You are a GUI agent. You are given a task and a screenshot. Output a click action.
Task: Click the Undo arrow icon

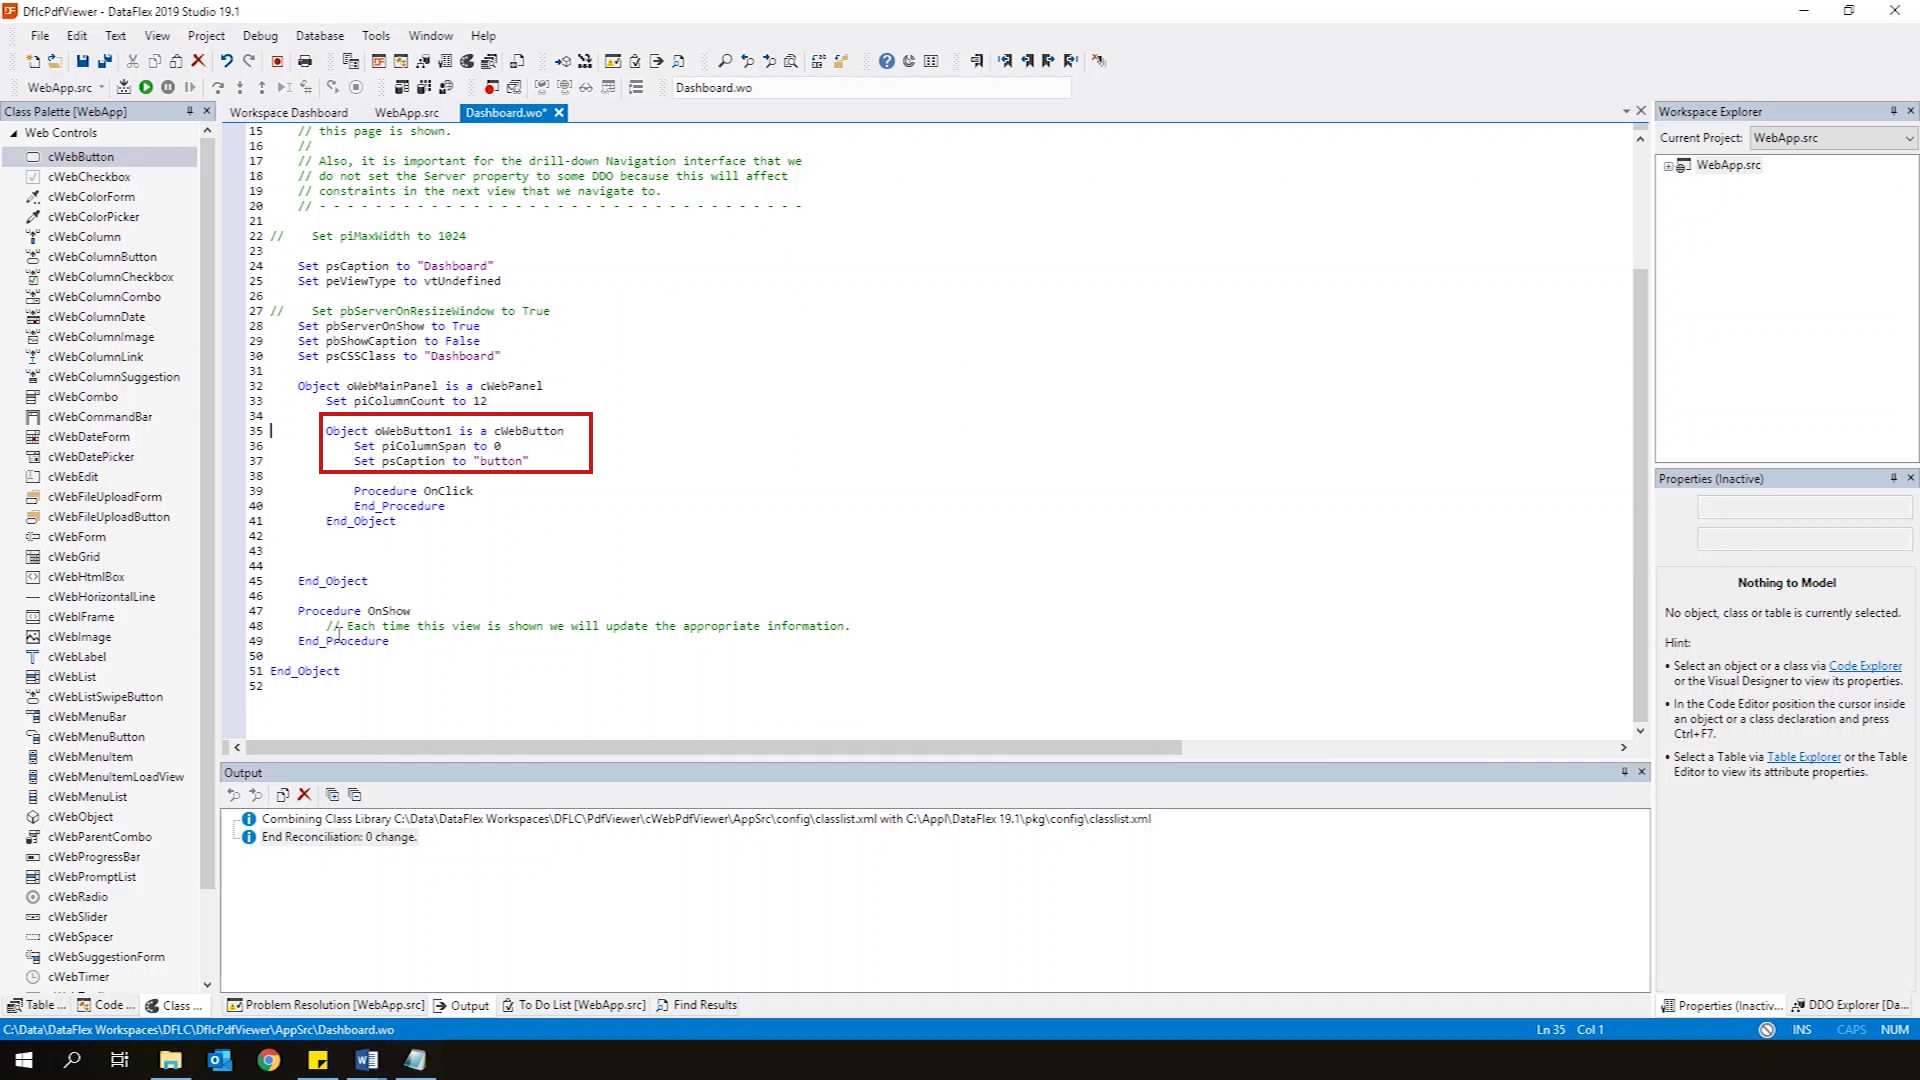[x=227, y=61]
